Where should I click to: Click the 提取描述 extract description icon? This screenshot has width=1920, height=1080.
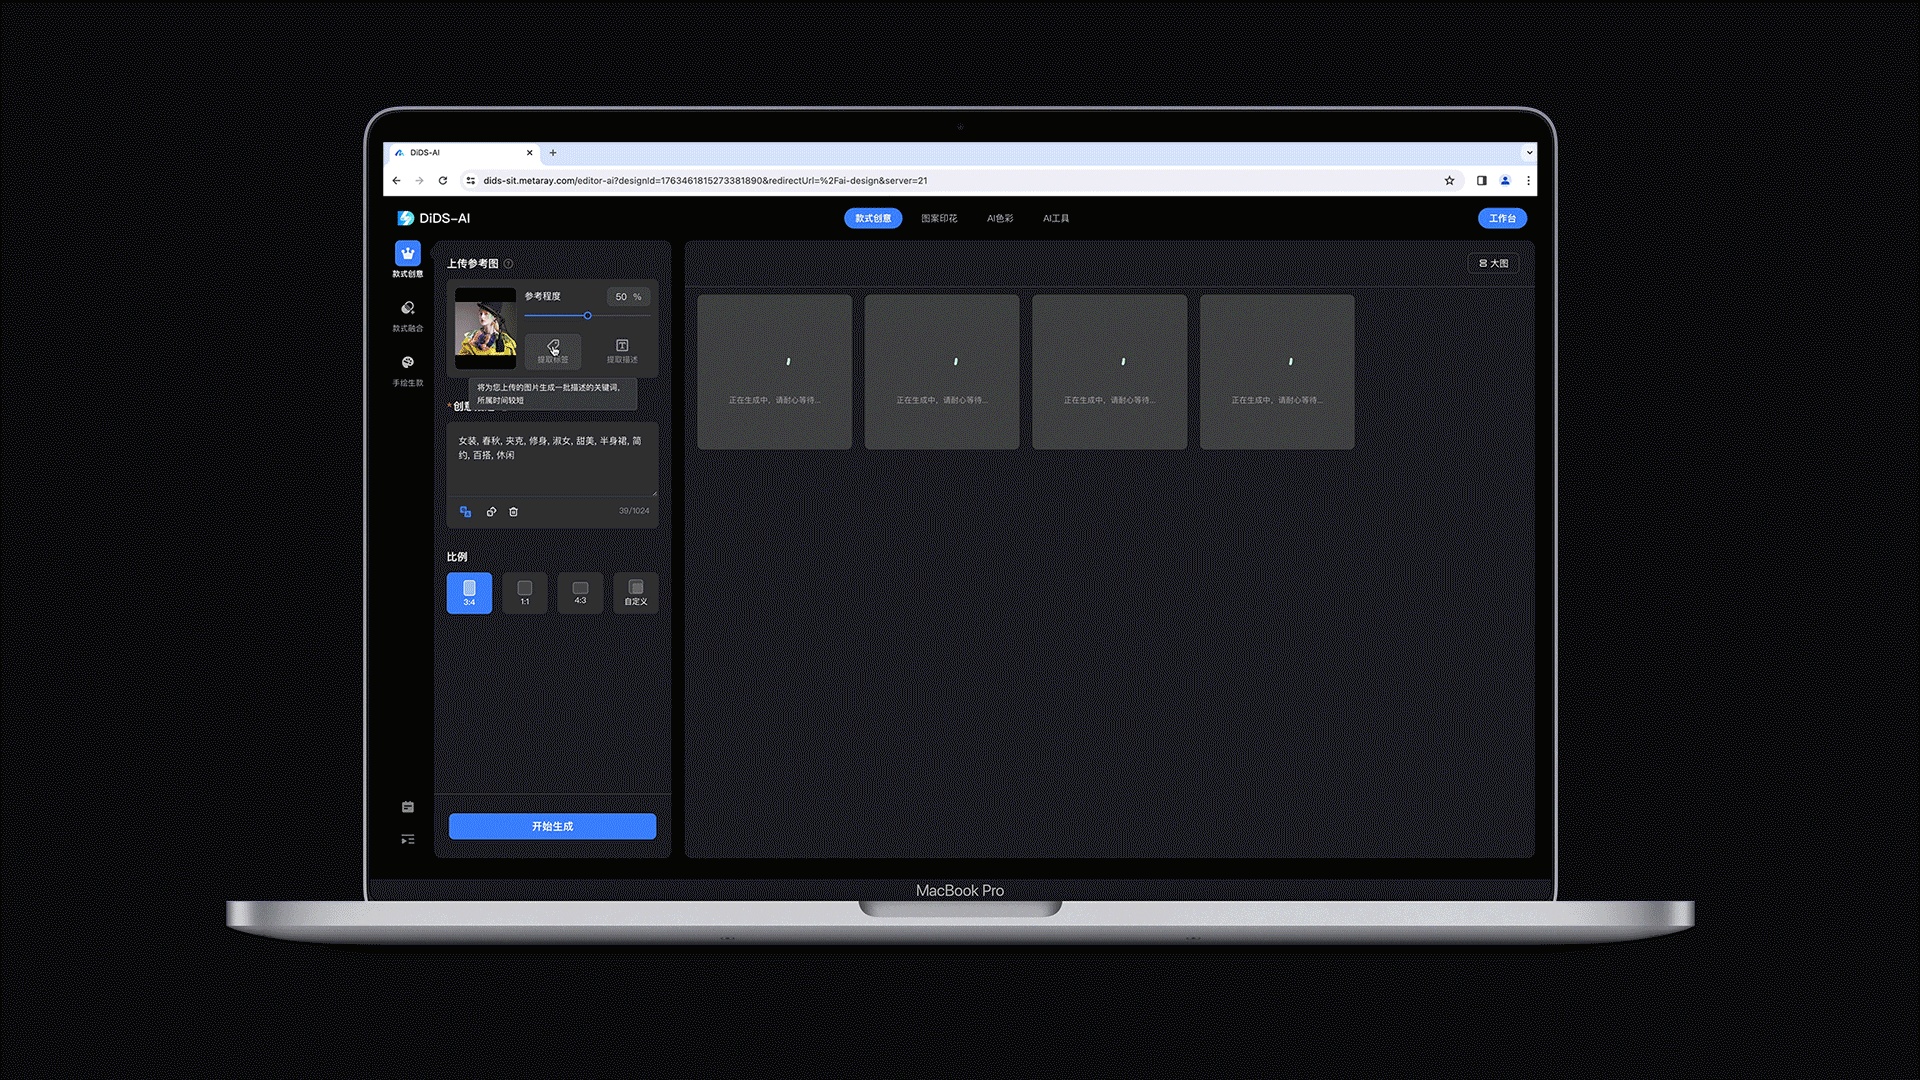[x=622, y=350]
